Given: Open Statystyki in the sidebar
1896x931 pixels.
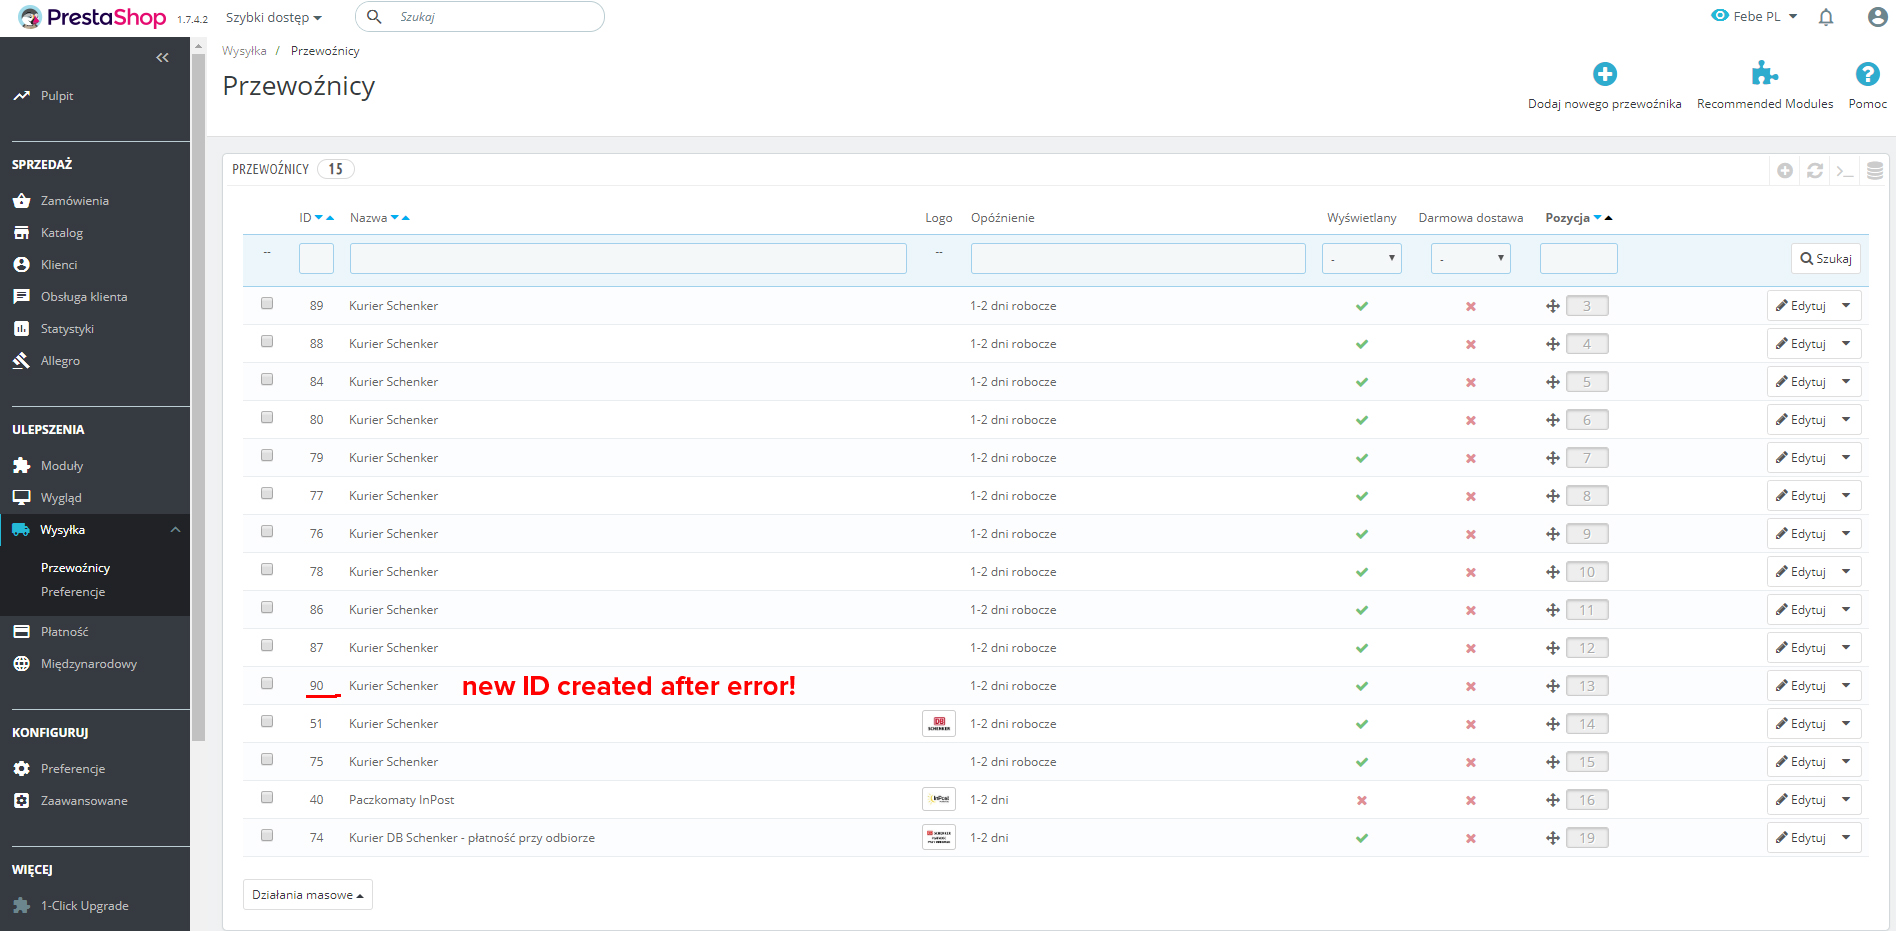Looking at the screenshot, I should 67,329.
